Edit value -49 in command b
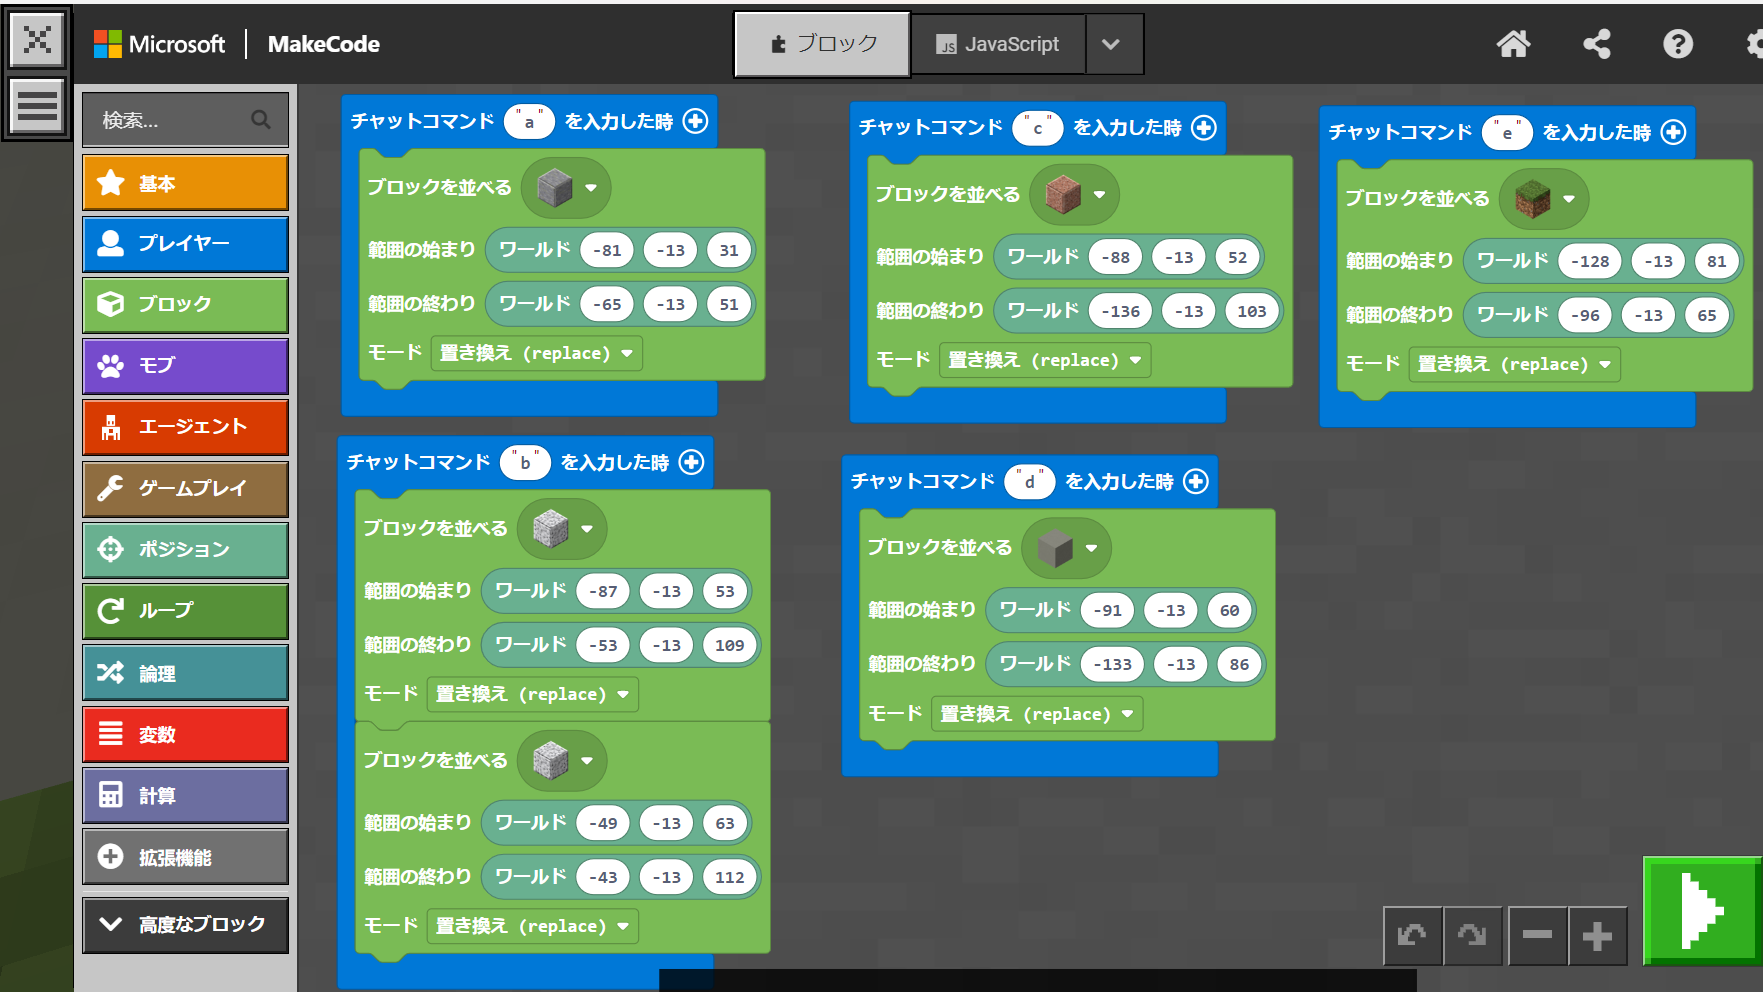Screen dimensions: 1763x992 [603, 823]
